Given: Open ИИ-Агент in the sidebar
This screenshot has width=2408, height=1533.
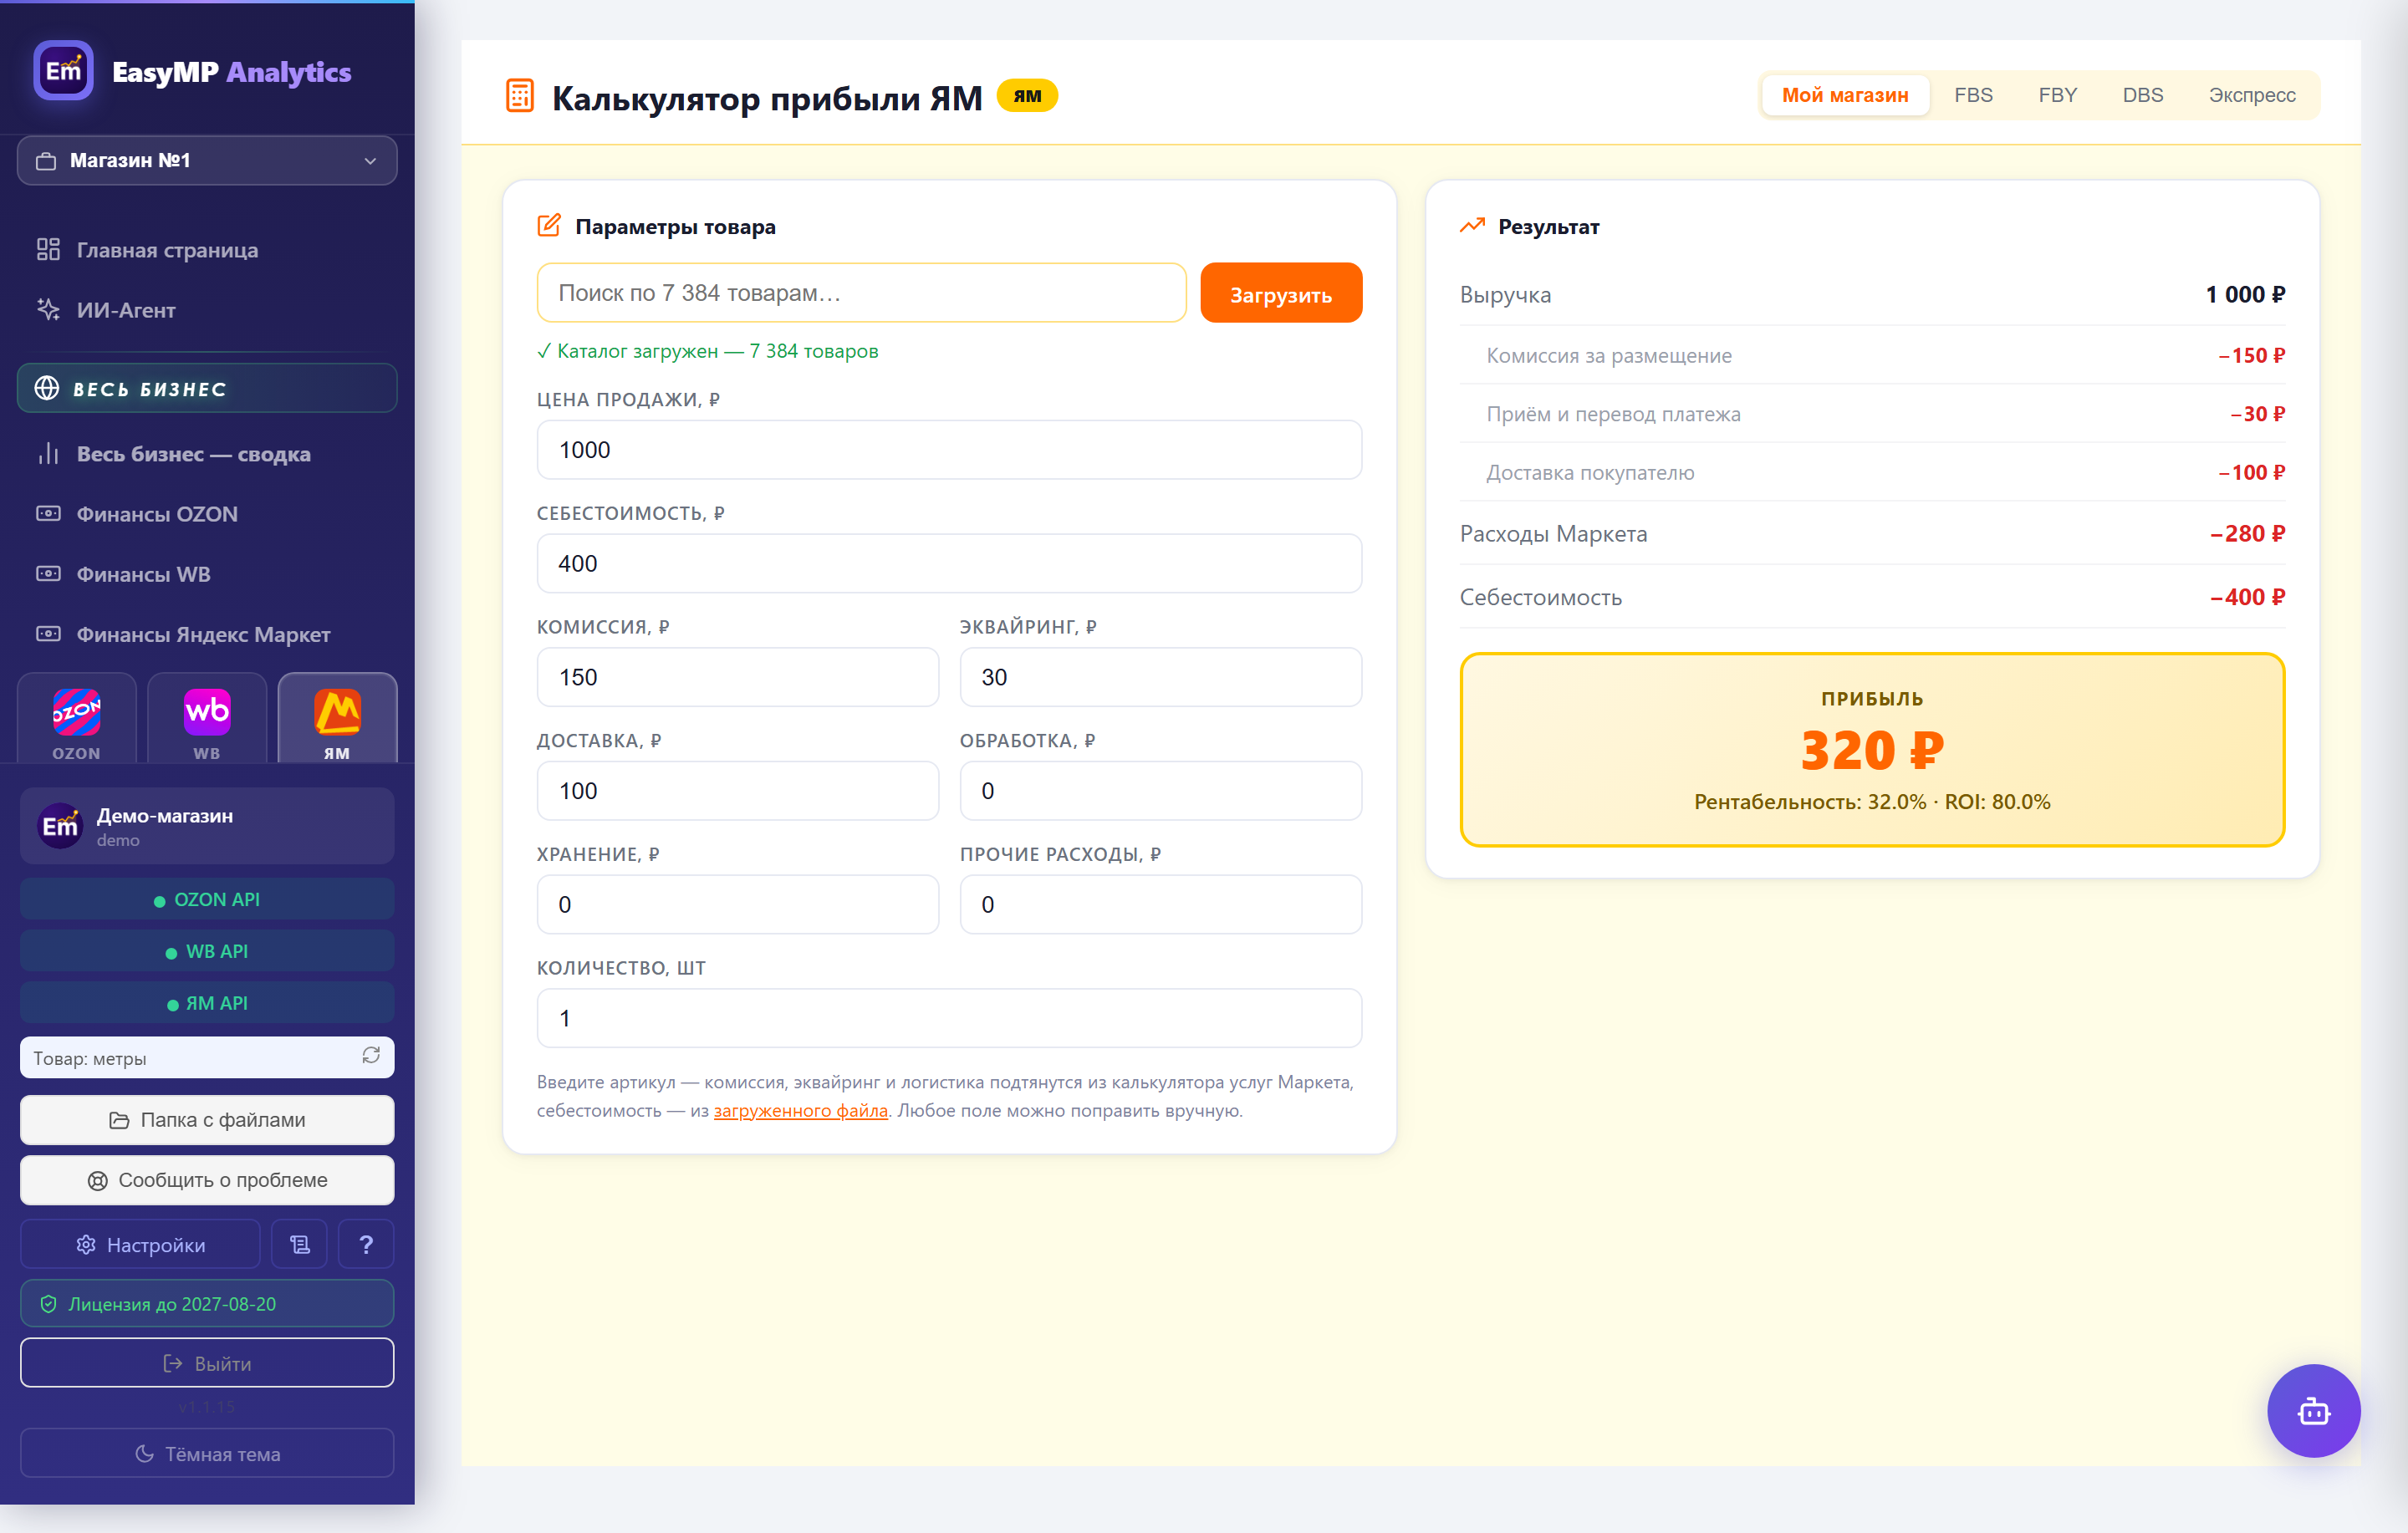Looking at the screenshot, I should [207, 310].
